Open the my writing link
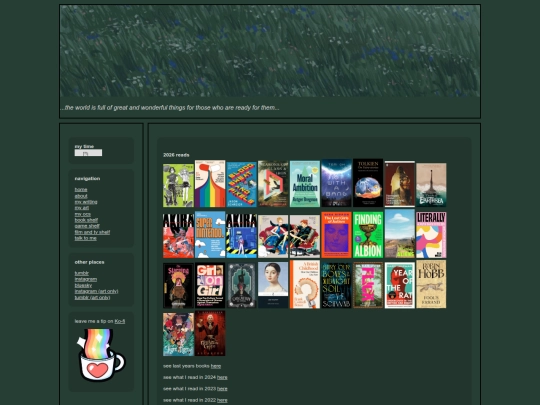The image size is (540, 405). click(86, 202)
